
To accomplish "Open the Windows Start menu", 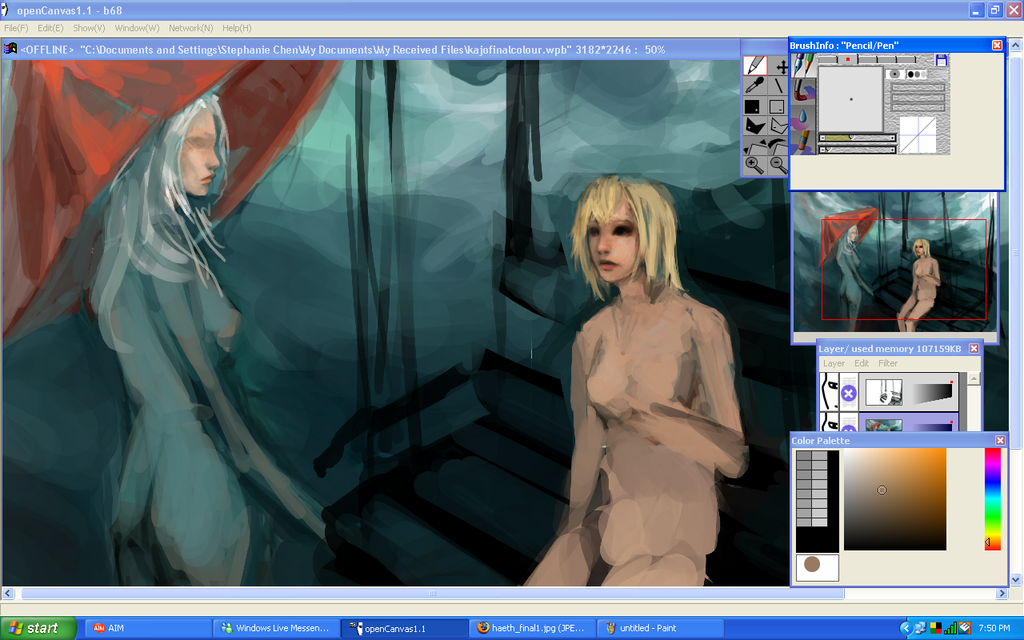I will [x=38, y=628].
